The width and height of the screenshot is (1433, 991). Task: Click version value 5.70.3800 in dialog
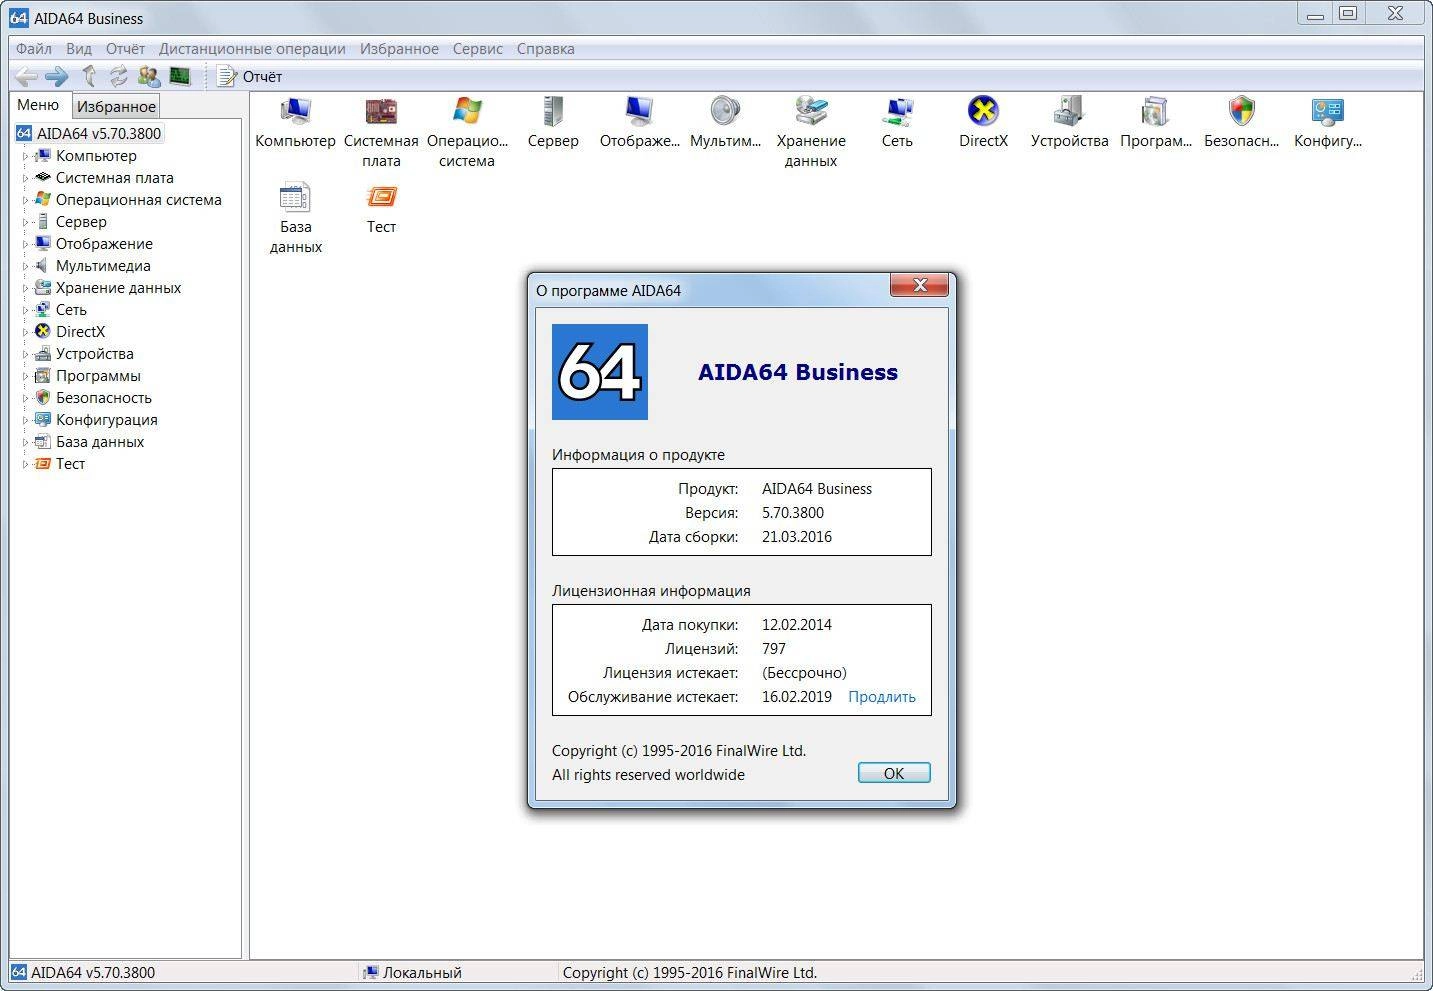pyautogui.click(x=793, y=513)
